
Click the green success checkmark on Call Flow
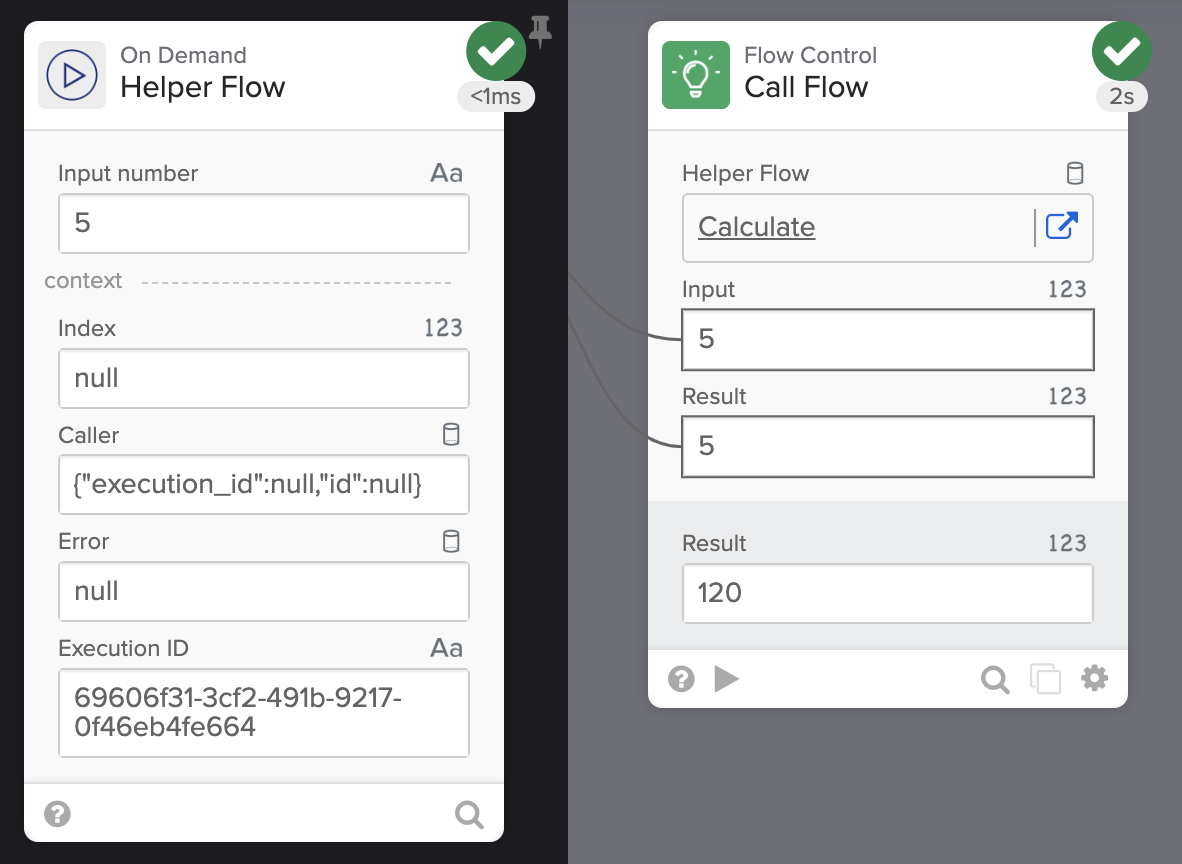point(1122,50)
